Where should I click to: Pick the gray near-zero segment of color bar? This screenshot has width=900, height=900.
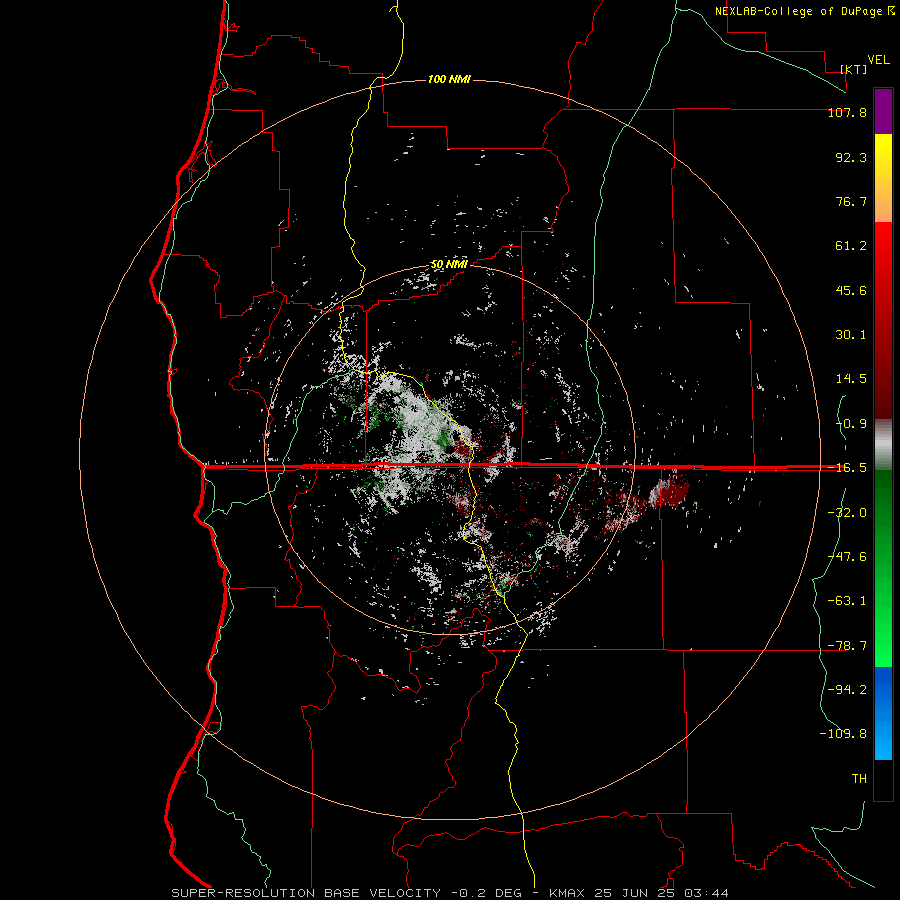point(883,445)
